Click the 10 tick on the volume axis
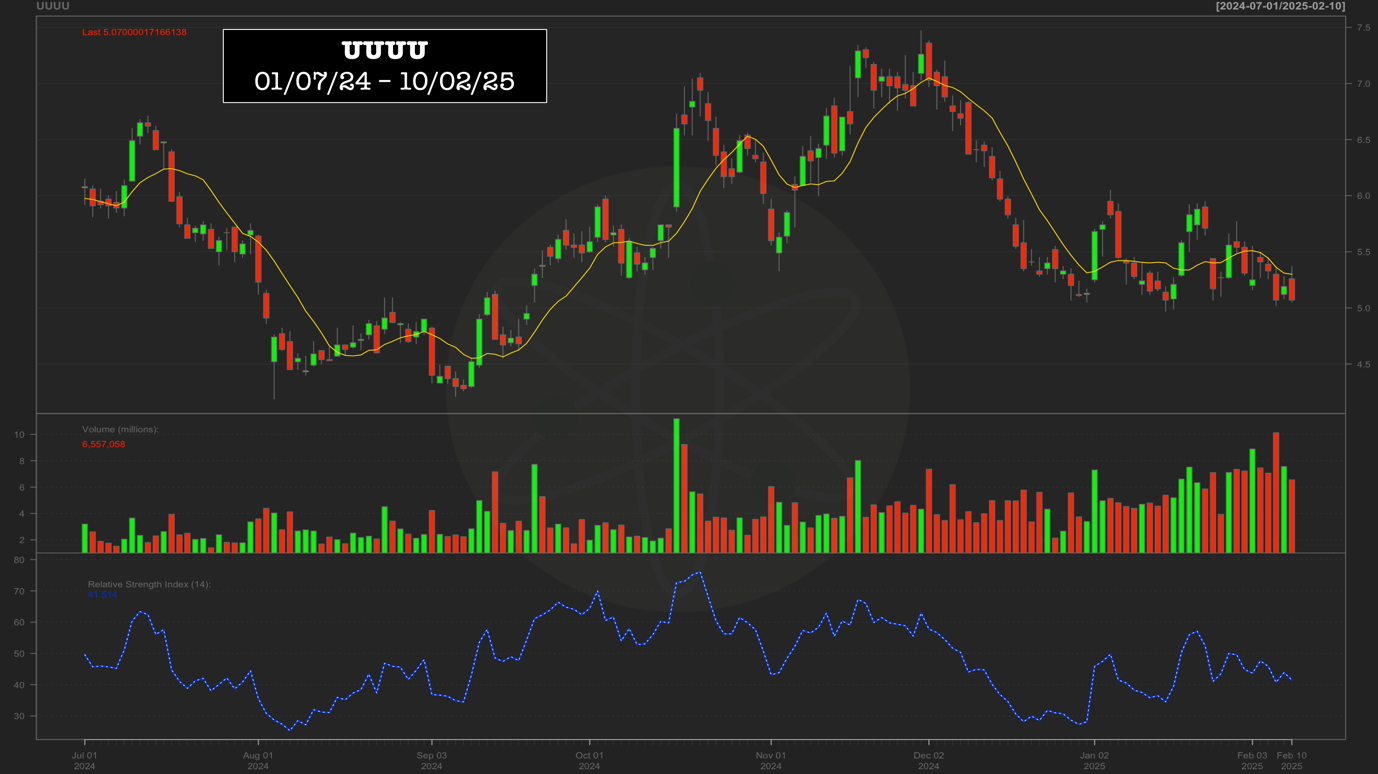1378x774 pixels. click(x=19, y=435)
